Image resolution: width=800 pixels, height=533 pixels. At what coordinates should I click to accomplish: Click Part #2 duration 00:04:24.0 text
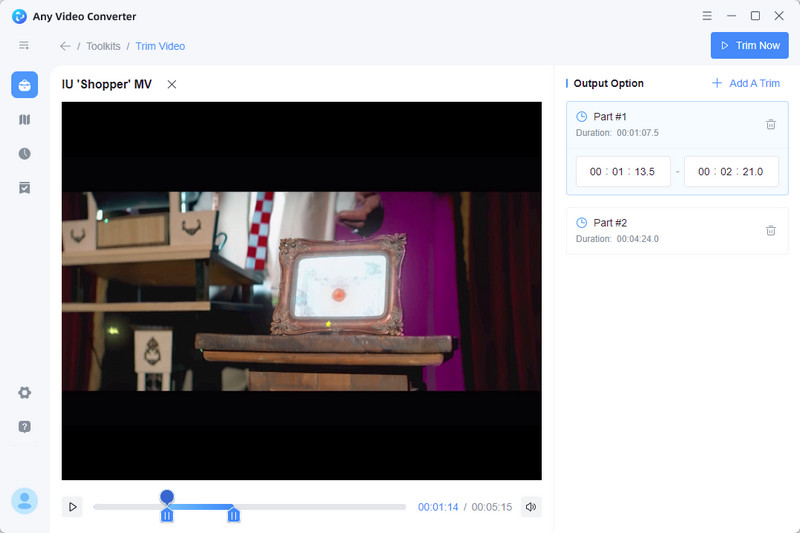tap(637, 239)
